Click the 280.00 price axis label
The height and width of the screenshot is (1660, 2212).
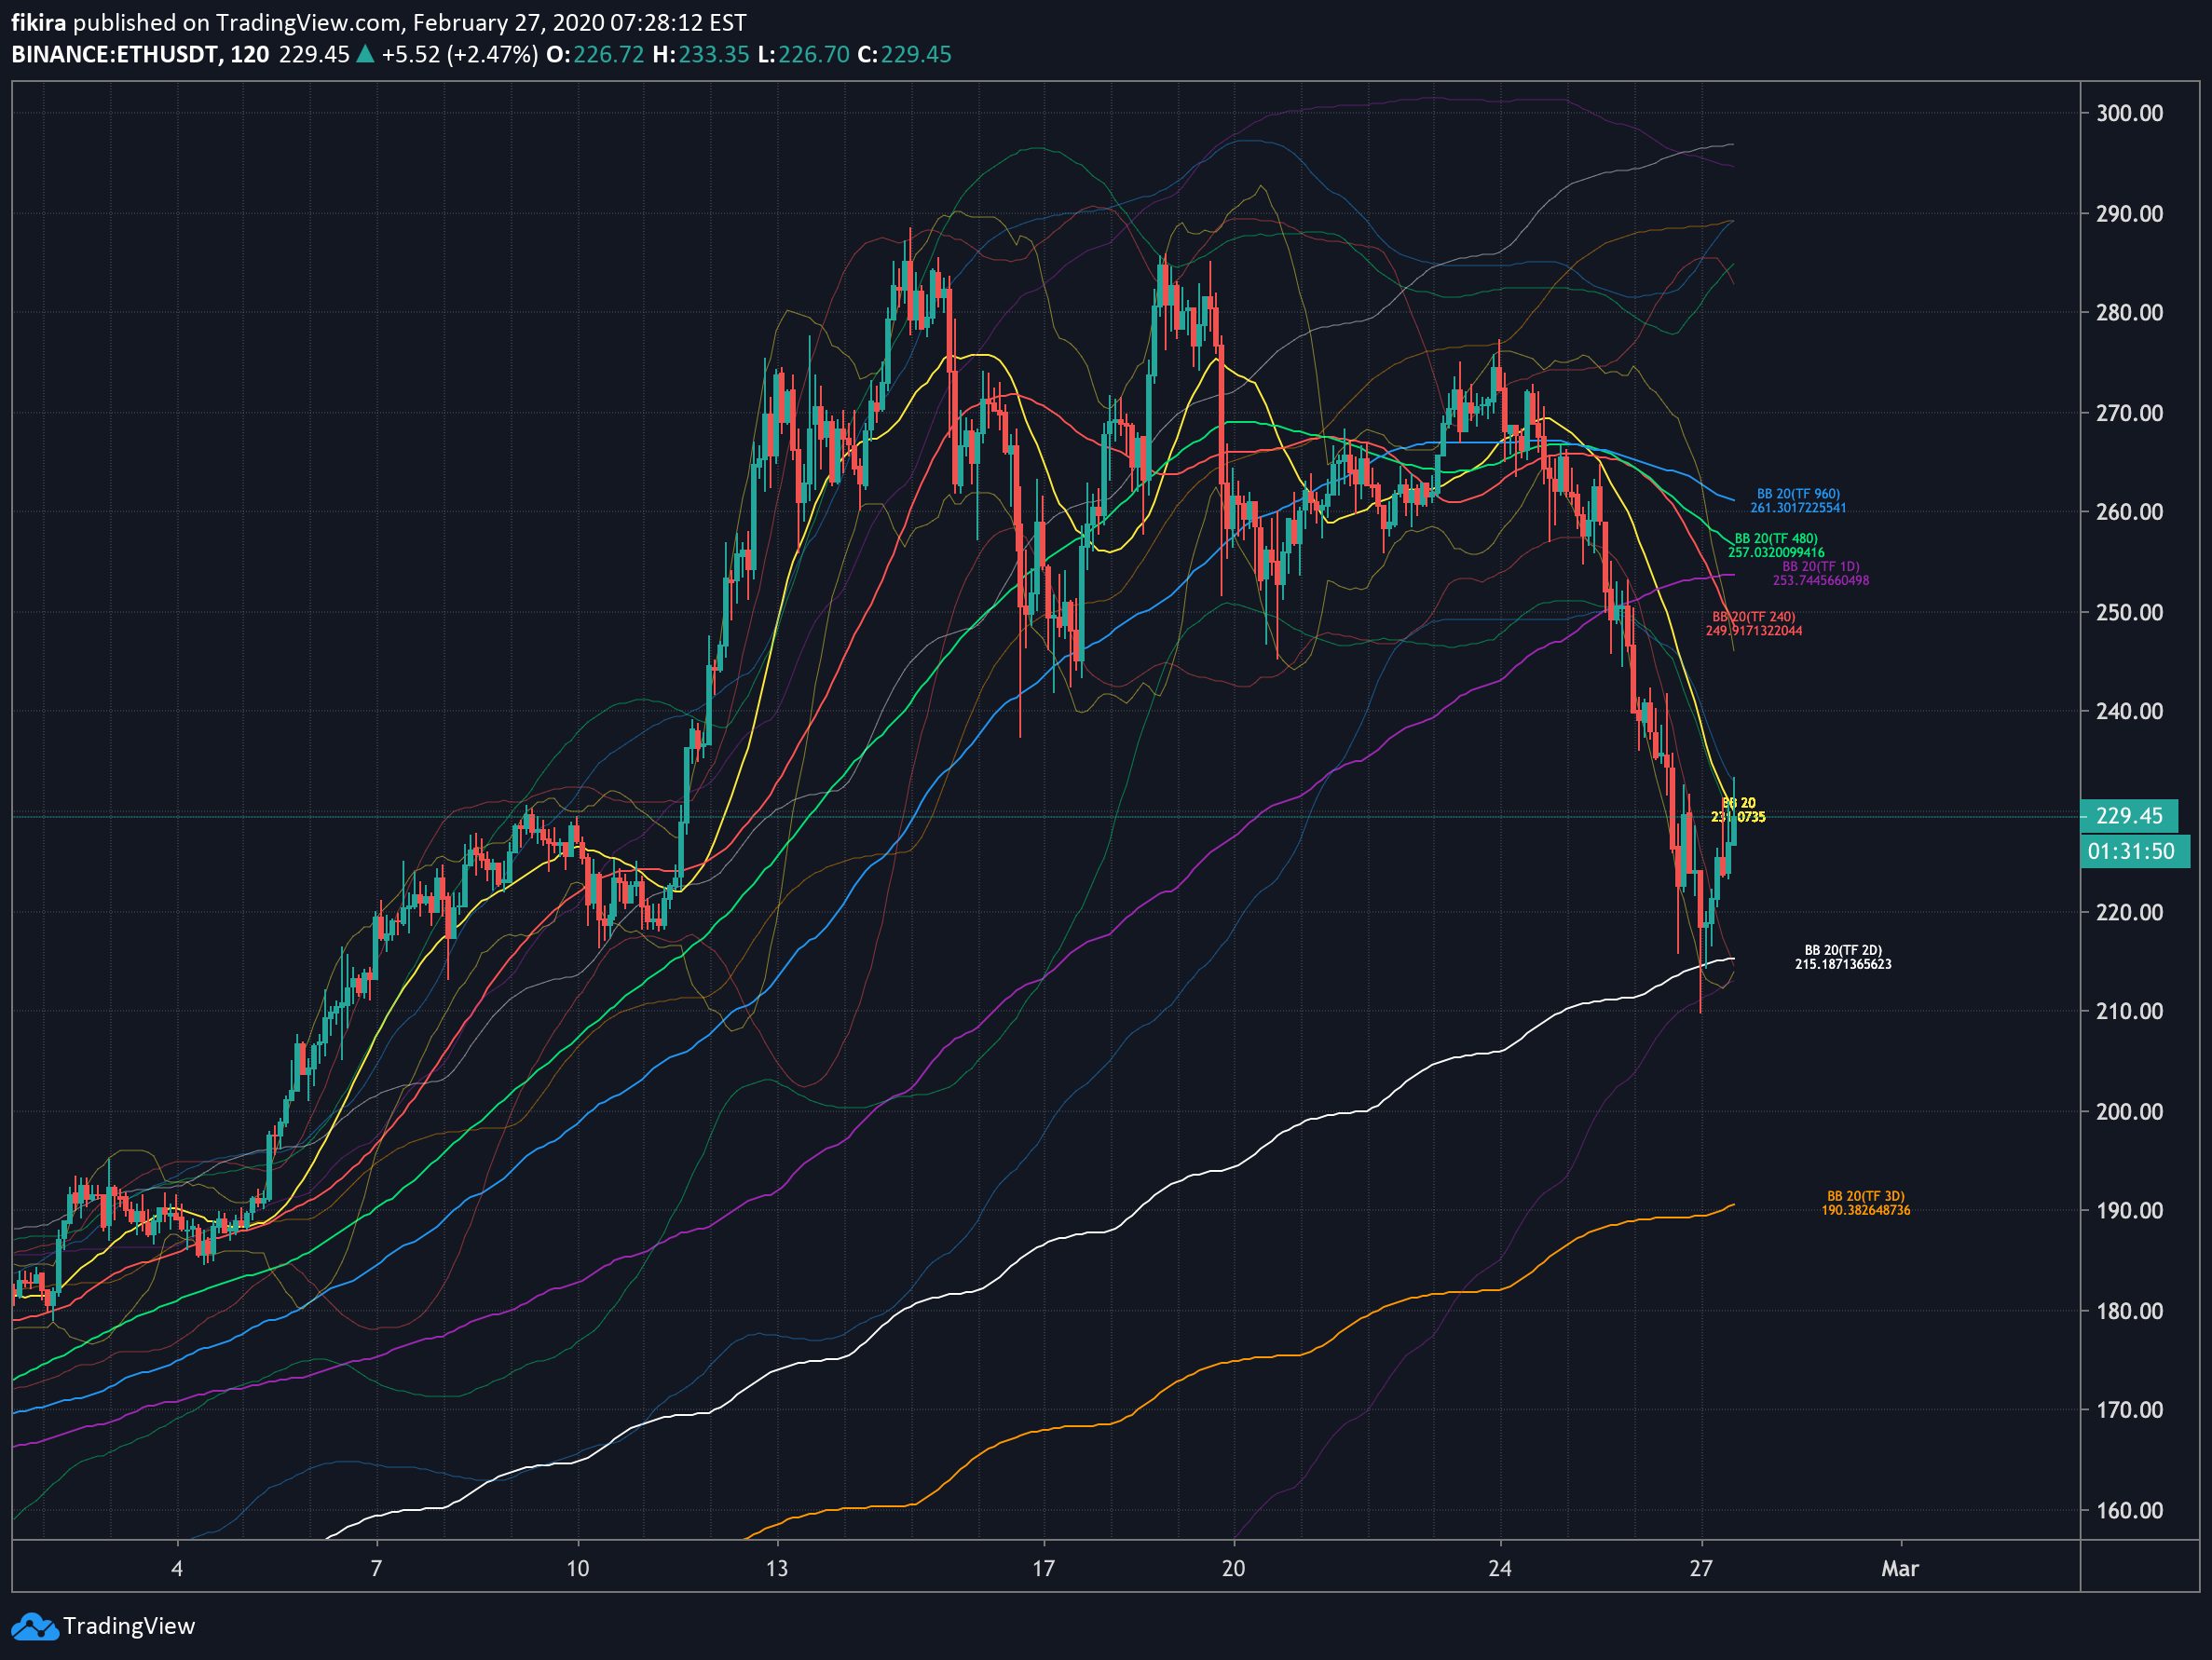(2129, 313)
